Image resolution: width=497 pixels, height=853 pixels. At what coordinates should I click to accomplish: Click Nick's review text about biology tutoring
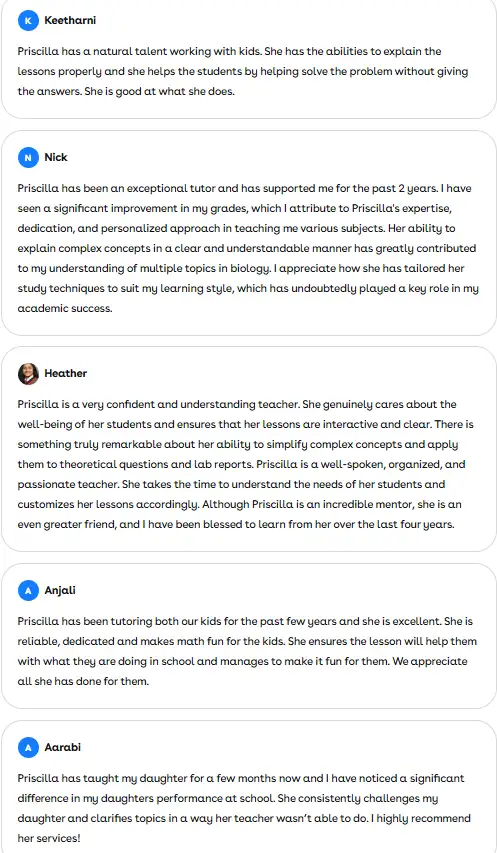point(248,248)
